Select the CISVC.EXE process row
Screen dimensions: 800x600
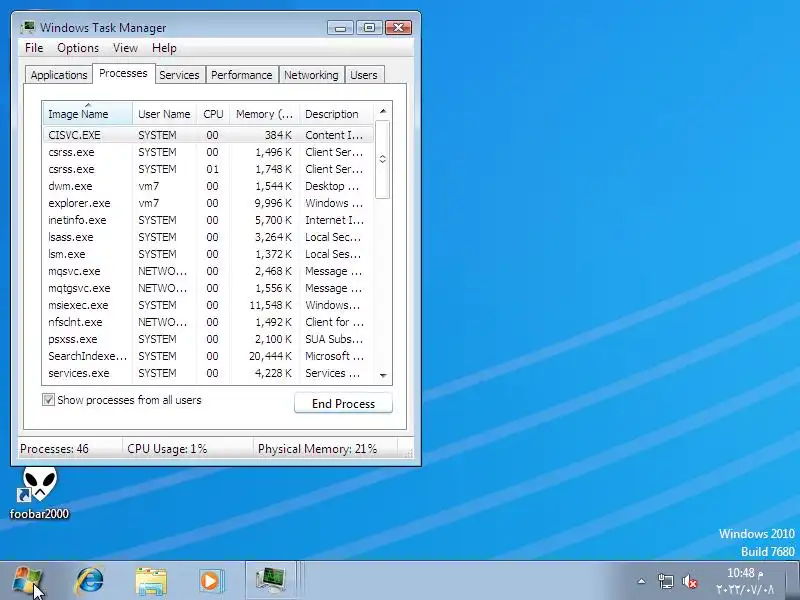point(208,135)
